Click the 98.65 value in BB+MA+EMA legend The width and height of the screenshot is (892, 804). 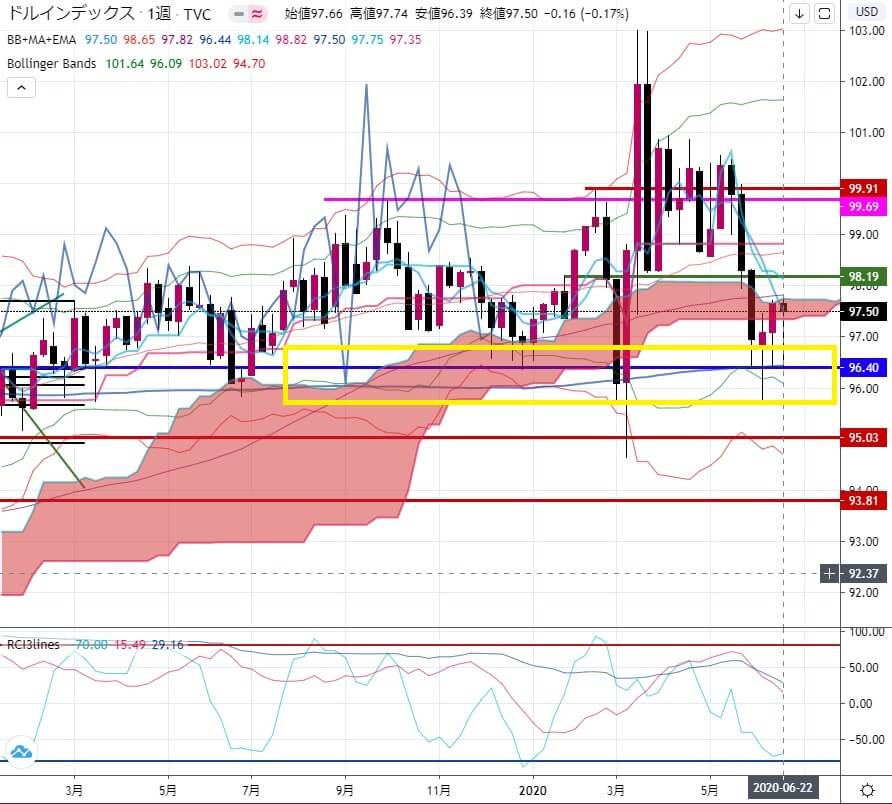[x=139, y=39]
